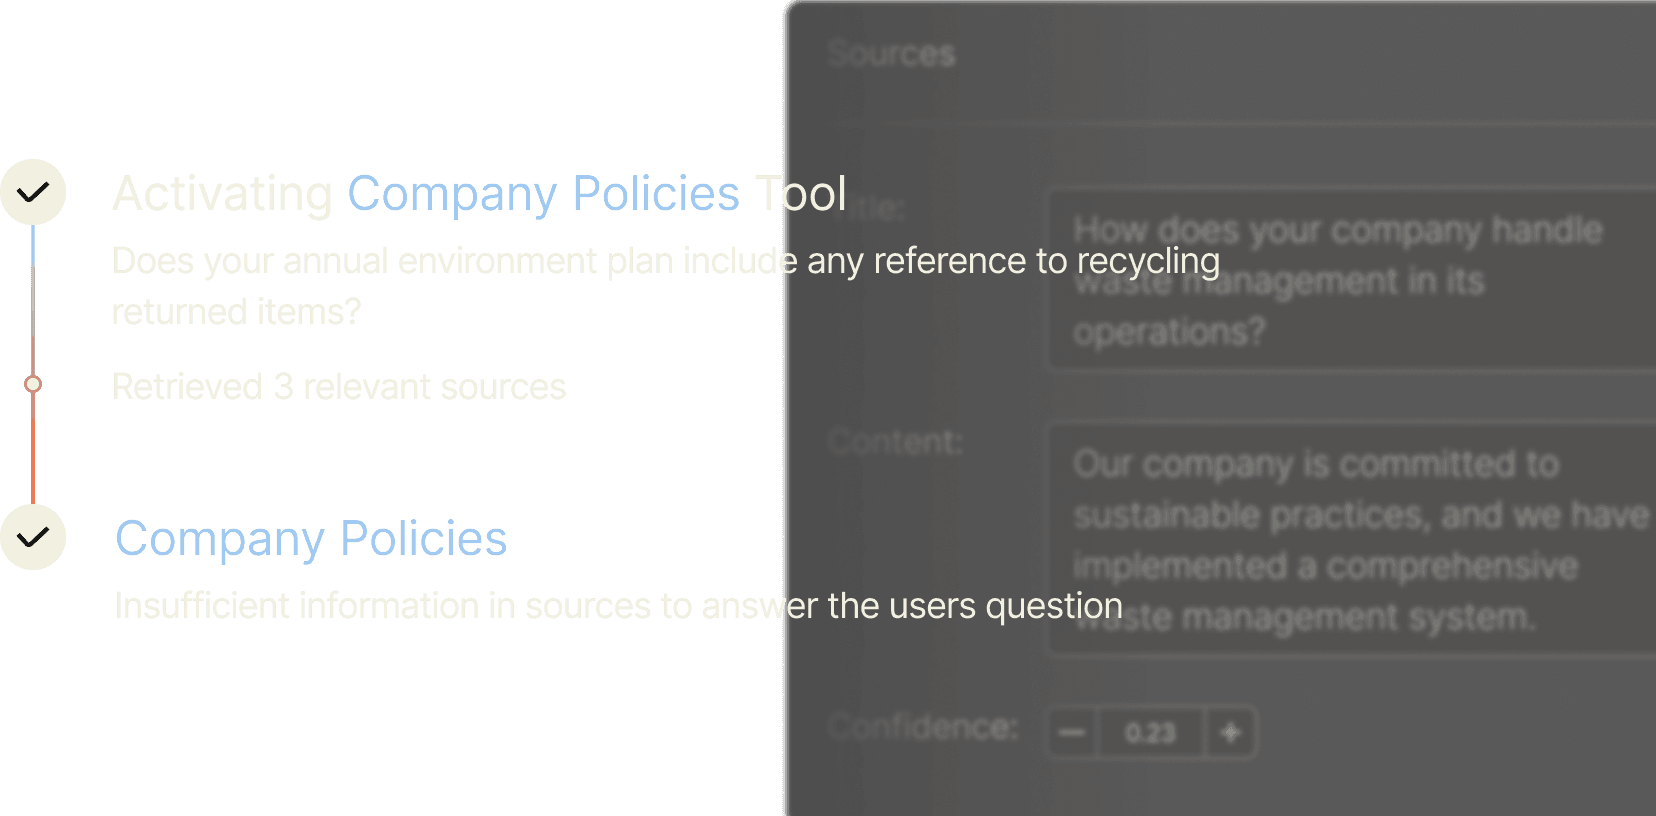Select the Sources panel header
Image resolution: width=1656 pixels, height=816 pixels.
click(x=892, y=54)
